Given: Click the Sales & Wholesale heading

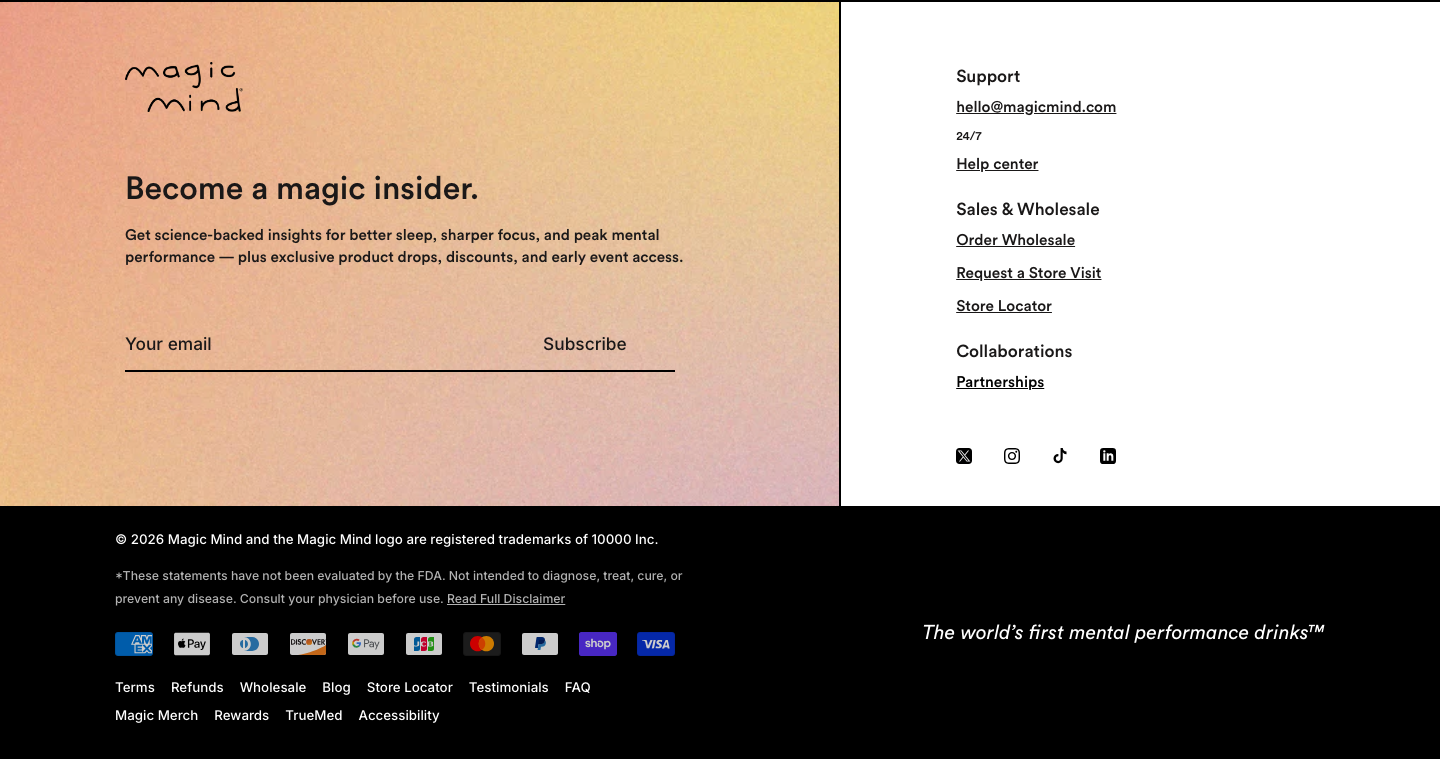Looking at the screenshot, I should point(1028,209).
